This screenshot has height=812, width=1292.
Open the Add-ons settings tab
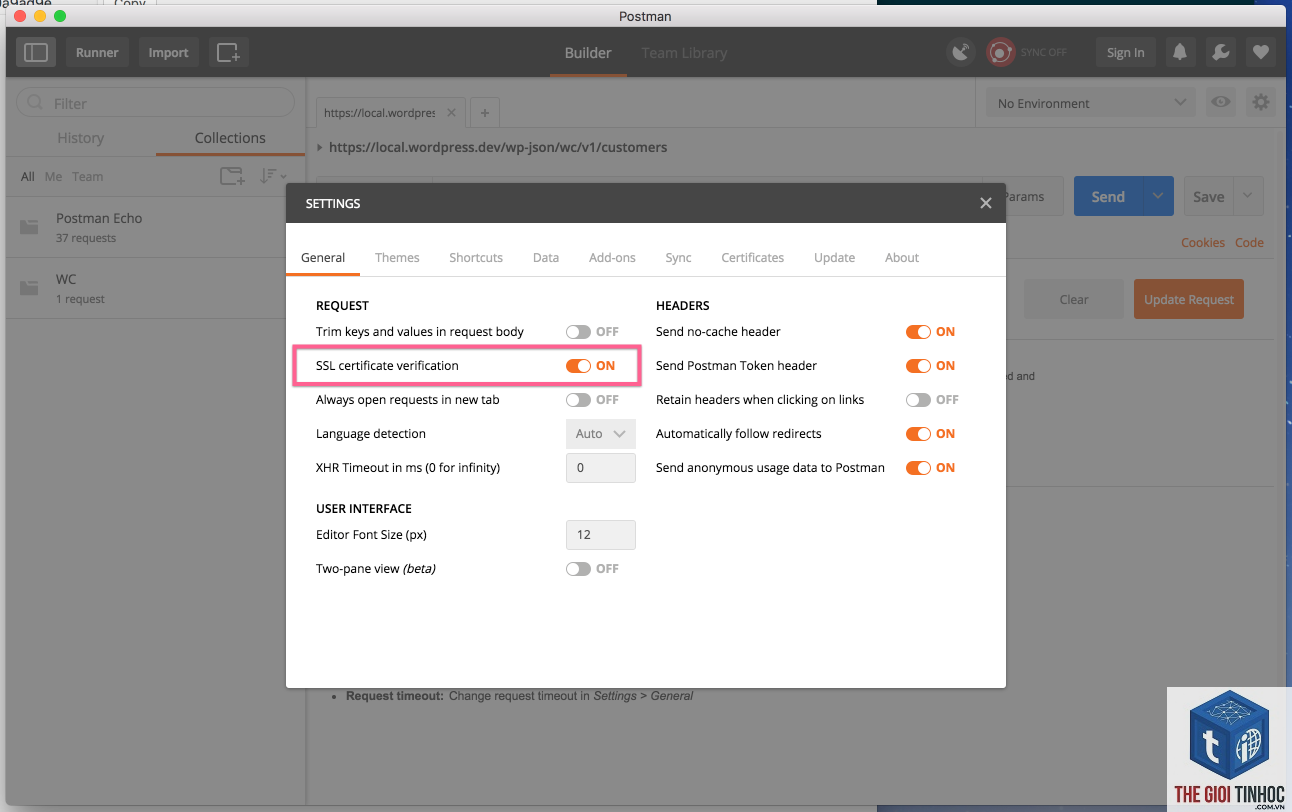(x=612, y=257)
